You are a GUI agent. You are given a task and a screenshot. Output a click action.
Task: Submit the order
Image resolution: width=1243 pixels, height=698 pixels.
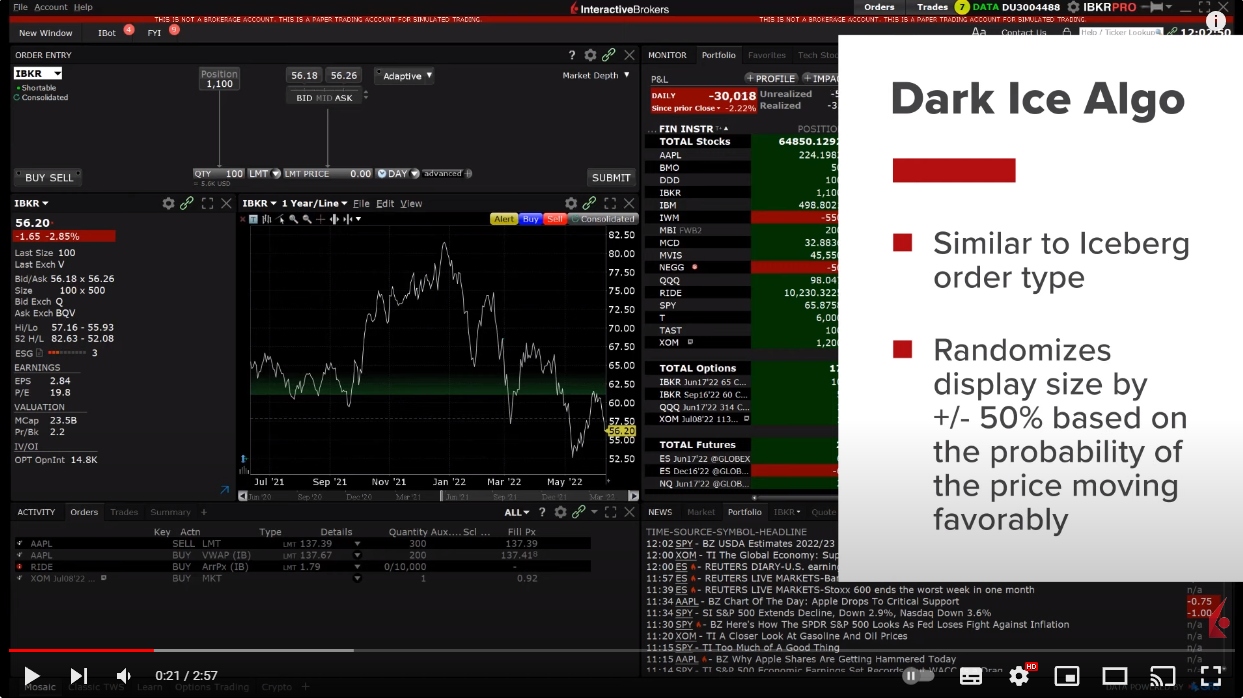(x=611, y=177)
